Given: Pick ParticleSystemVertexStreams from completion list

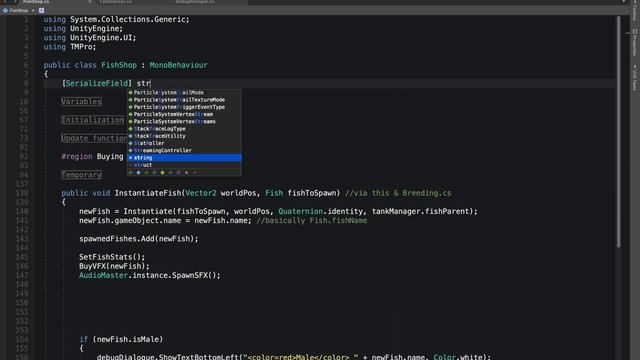Looking at the screenshot, I should click(x=184, y=121).
